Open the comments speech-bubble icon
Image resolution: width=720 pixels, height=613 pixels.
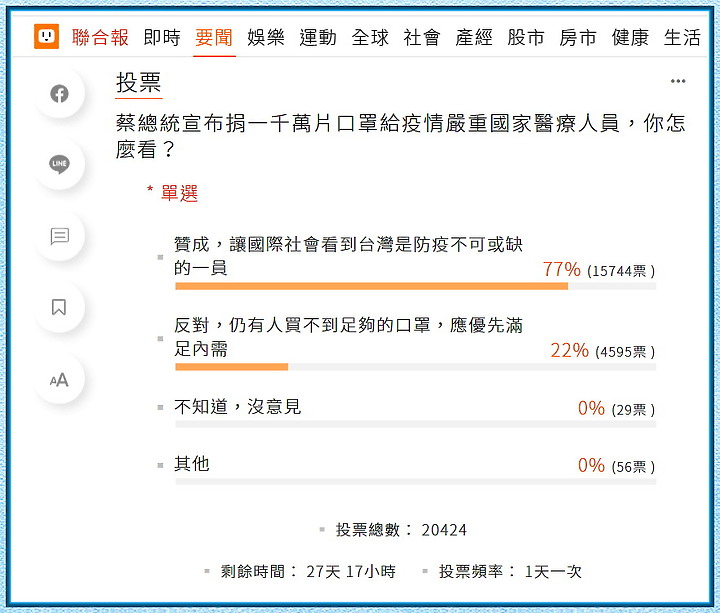point(59,236)
